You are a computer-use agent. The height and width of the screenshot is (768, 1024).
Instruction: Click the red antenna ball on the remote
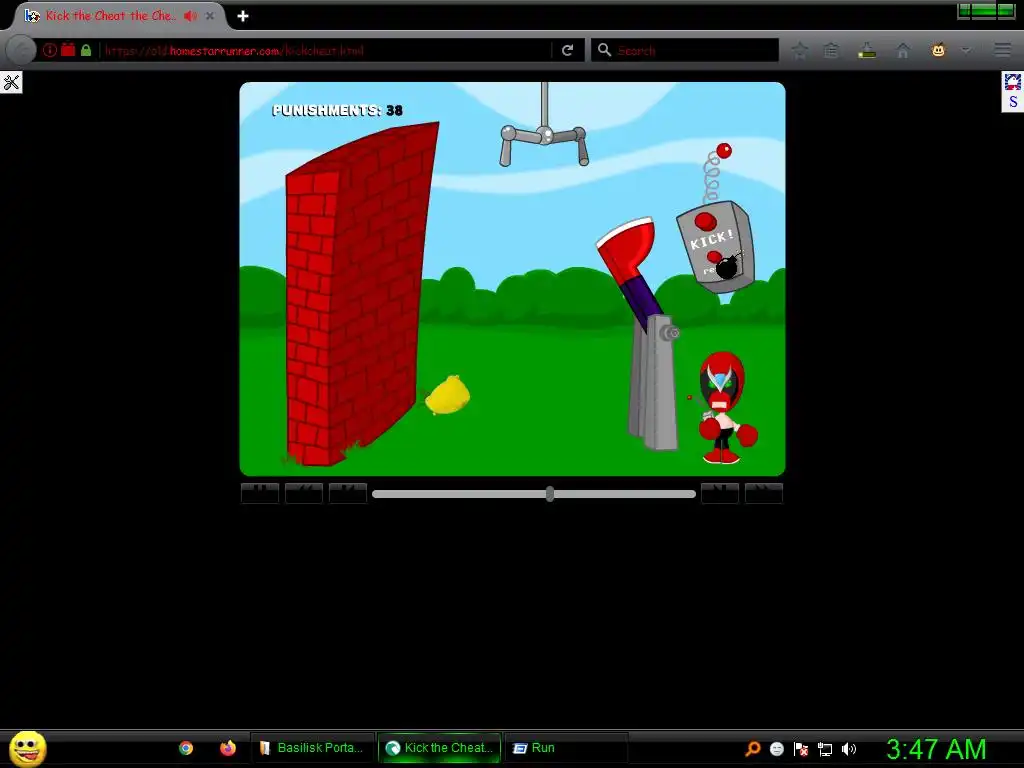[x=724, y=151]
